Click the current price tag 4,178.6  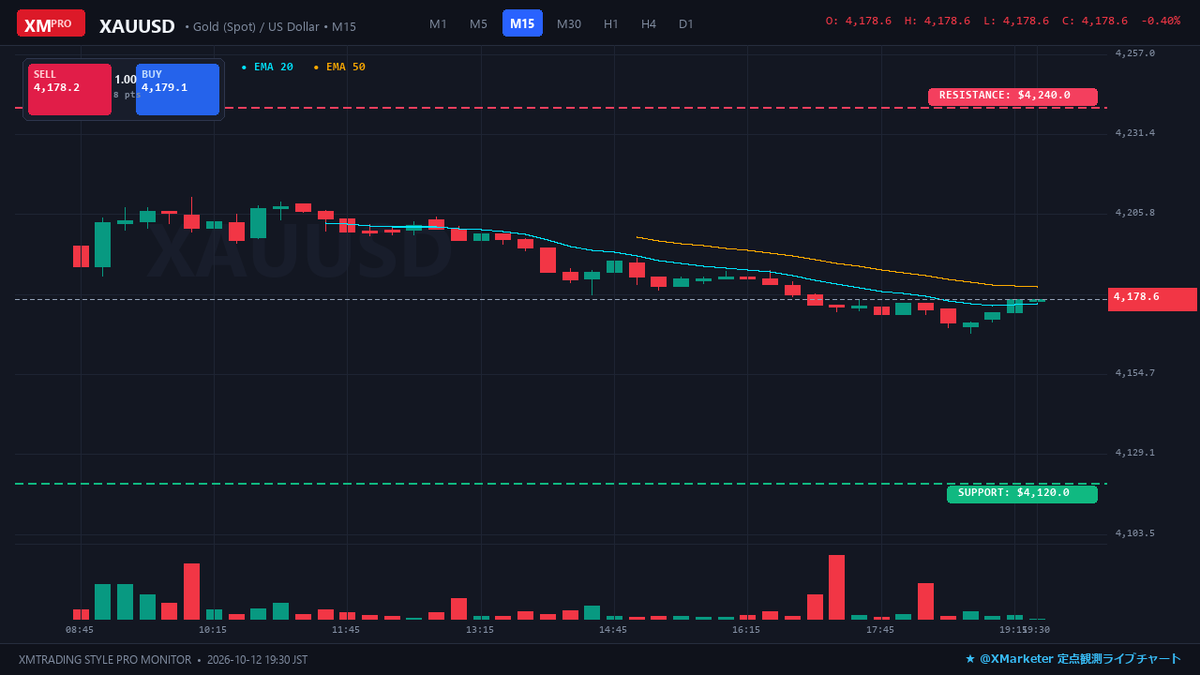click(x=1152, y=298)
